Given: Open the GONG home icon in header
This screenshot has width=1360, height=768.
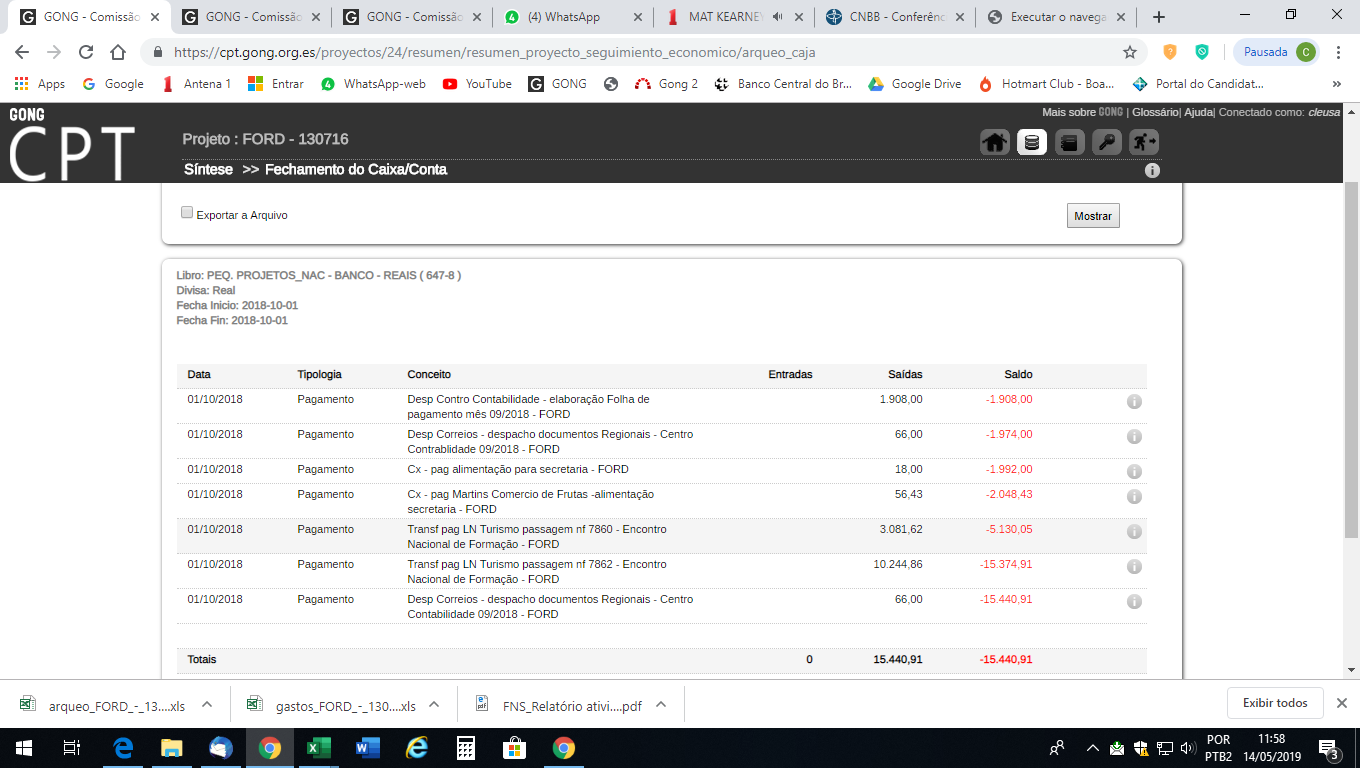Looking at the screenshot, I should [994, 142].
